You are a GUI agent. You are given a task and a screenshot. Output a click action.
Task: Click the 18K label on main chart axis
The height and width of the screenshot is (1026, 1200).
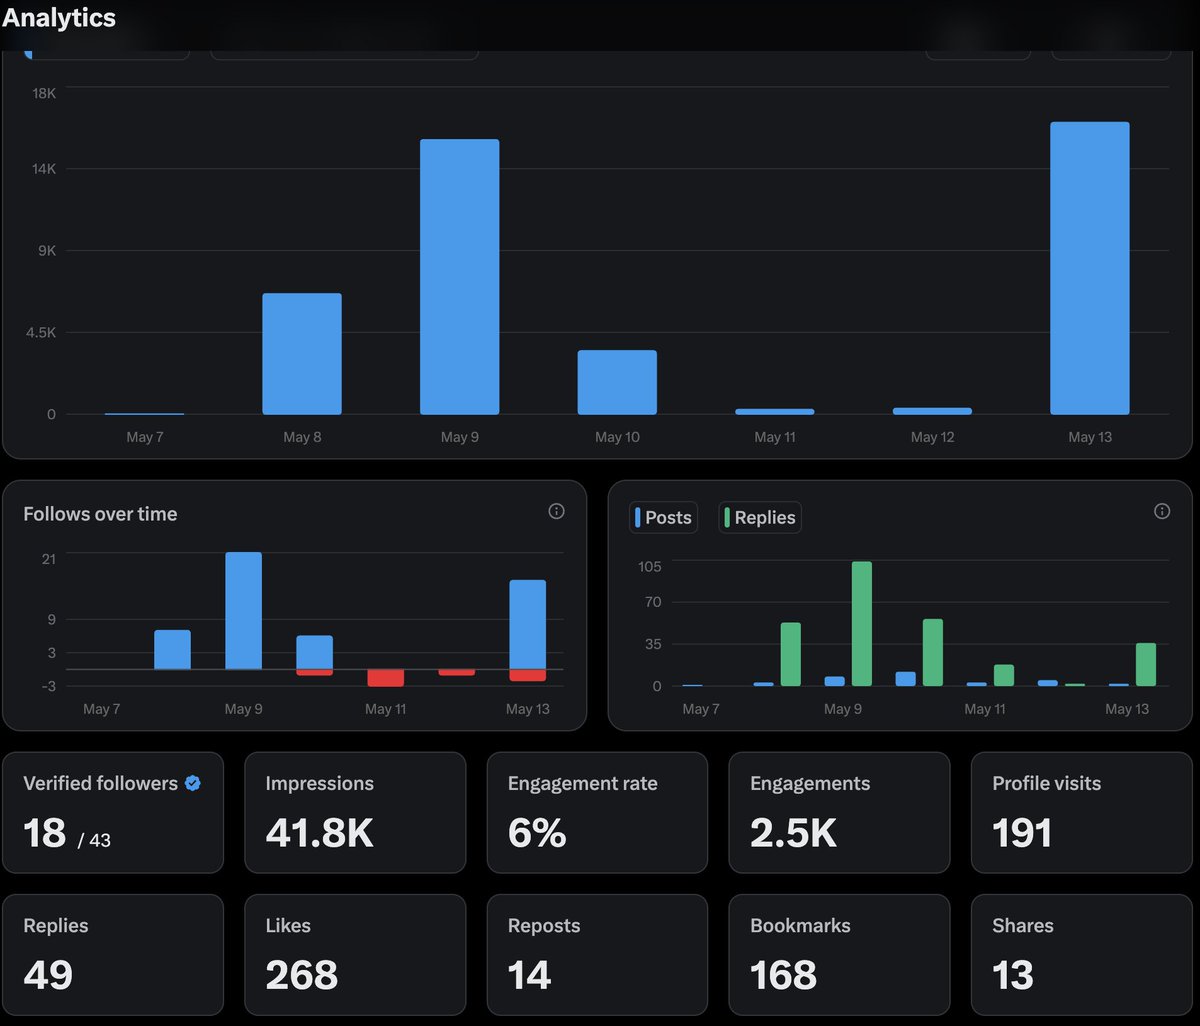[x=44, y=93]
